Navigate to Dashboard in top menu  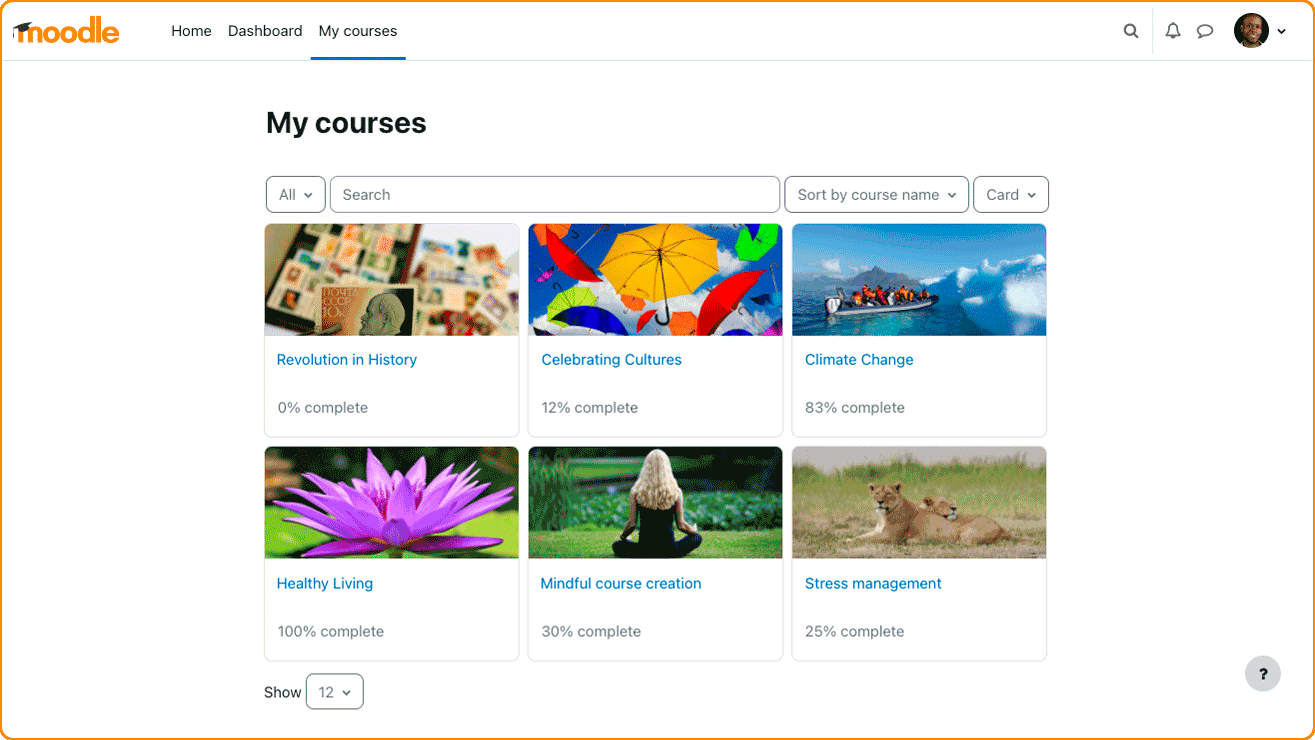[x=265, y=31]
